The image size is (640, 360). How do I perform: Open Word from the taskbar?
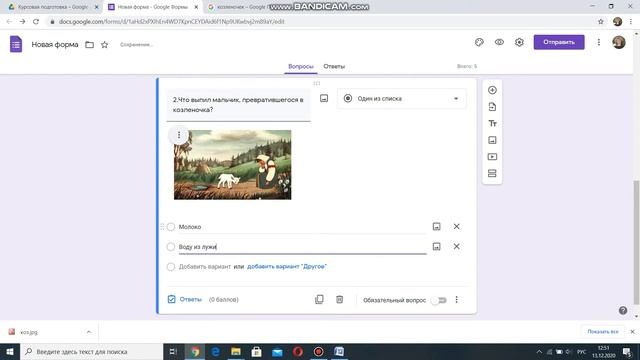pos(339,351)
